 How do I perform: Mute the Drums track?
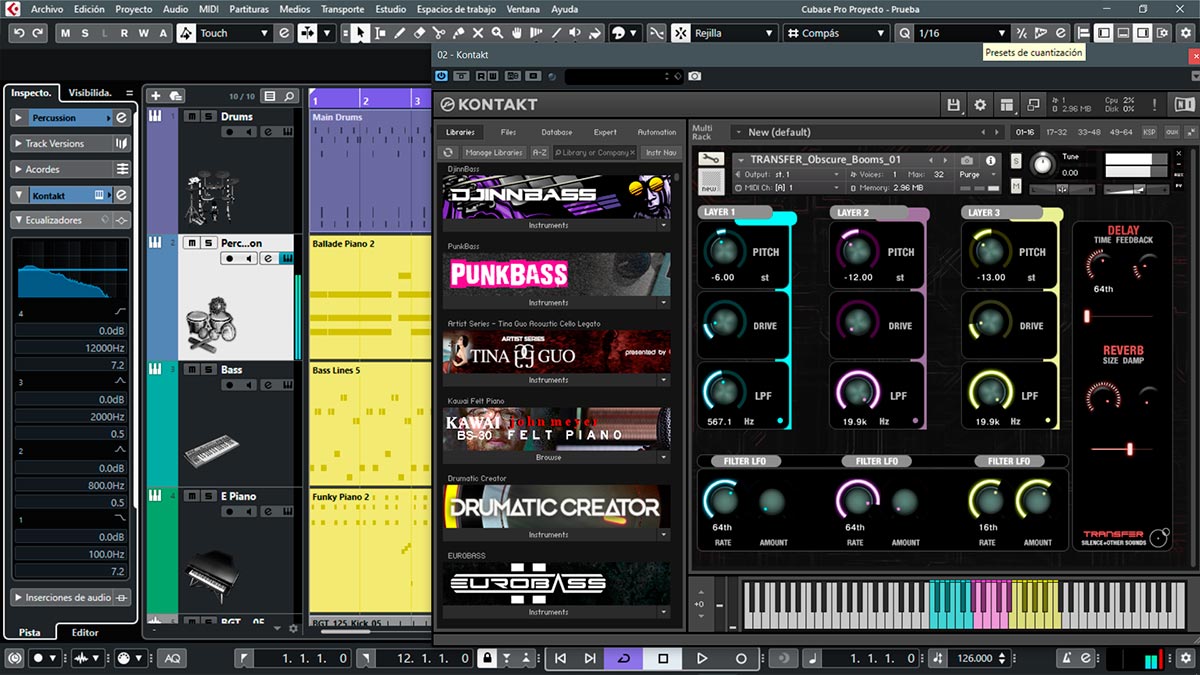tap(192, 117)
